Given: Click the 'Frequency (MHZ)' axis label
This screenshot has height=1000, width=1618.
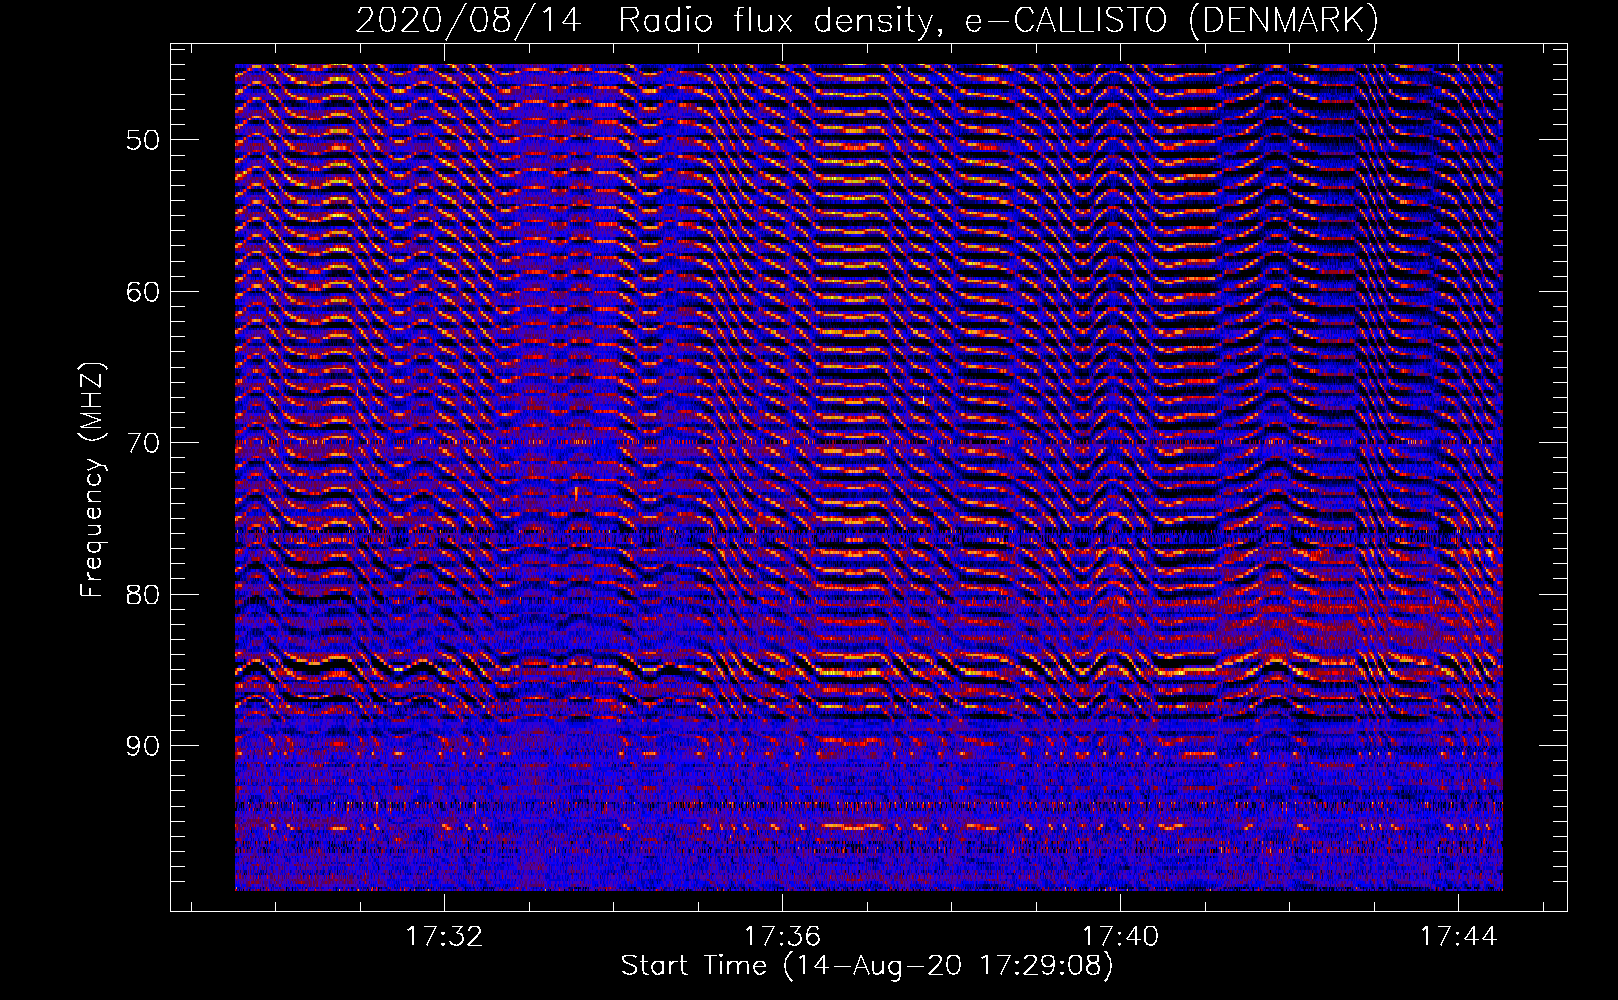Looking at the screenshot, I should tap(92, 480).
